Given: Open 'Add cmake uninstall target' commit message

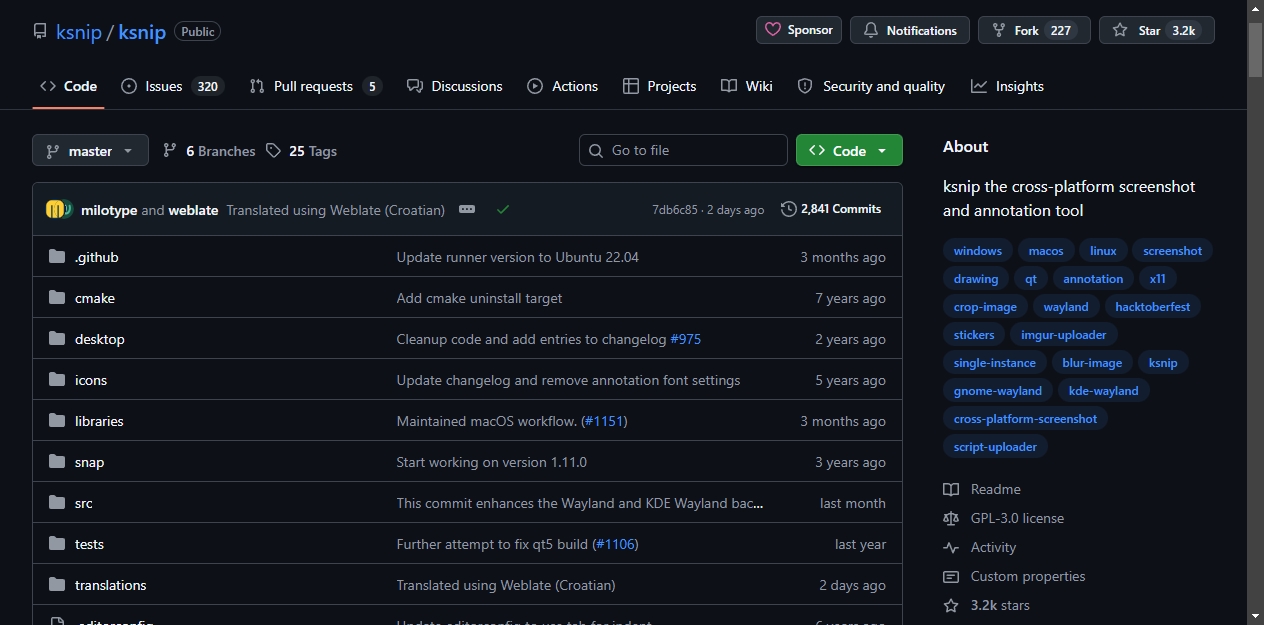Looking at the screenshot, I should 480,298.
